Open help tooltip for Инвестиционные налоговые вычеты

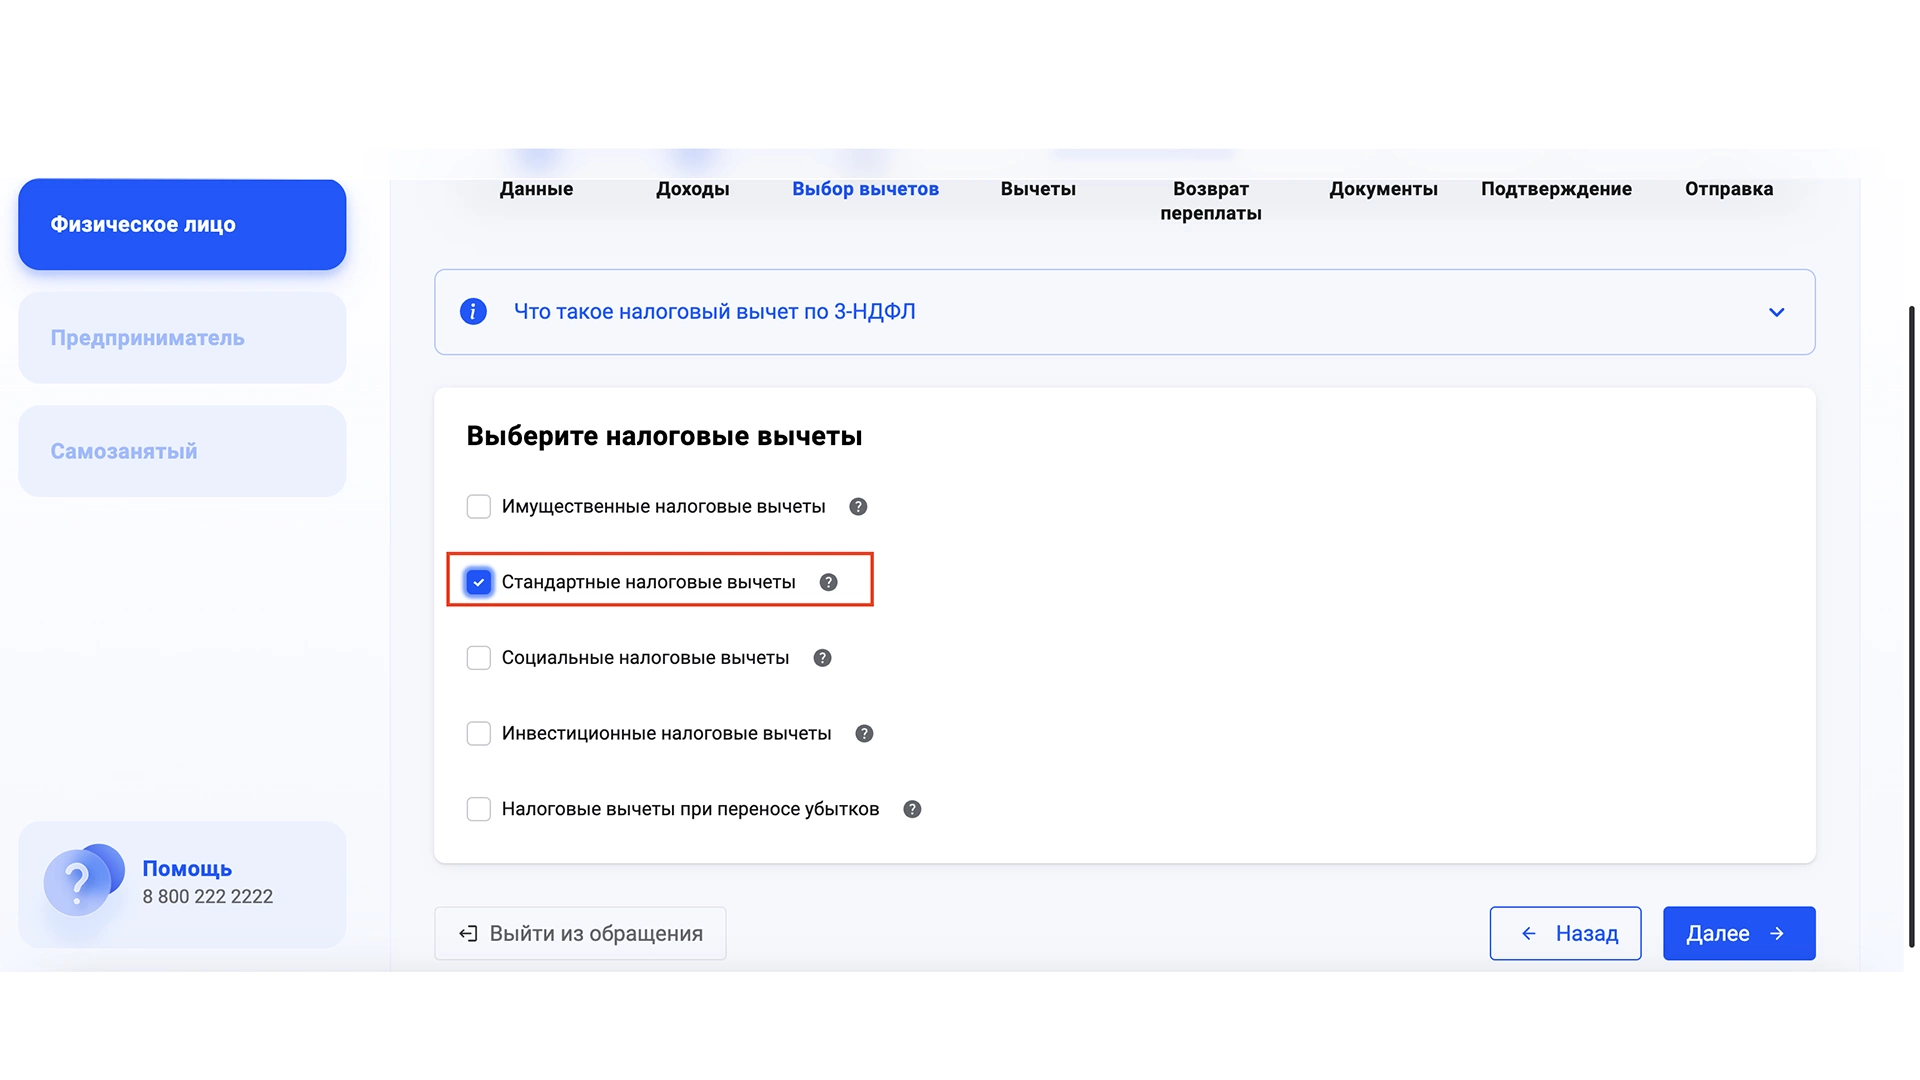pyautogui.click(x=864, y=734)
